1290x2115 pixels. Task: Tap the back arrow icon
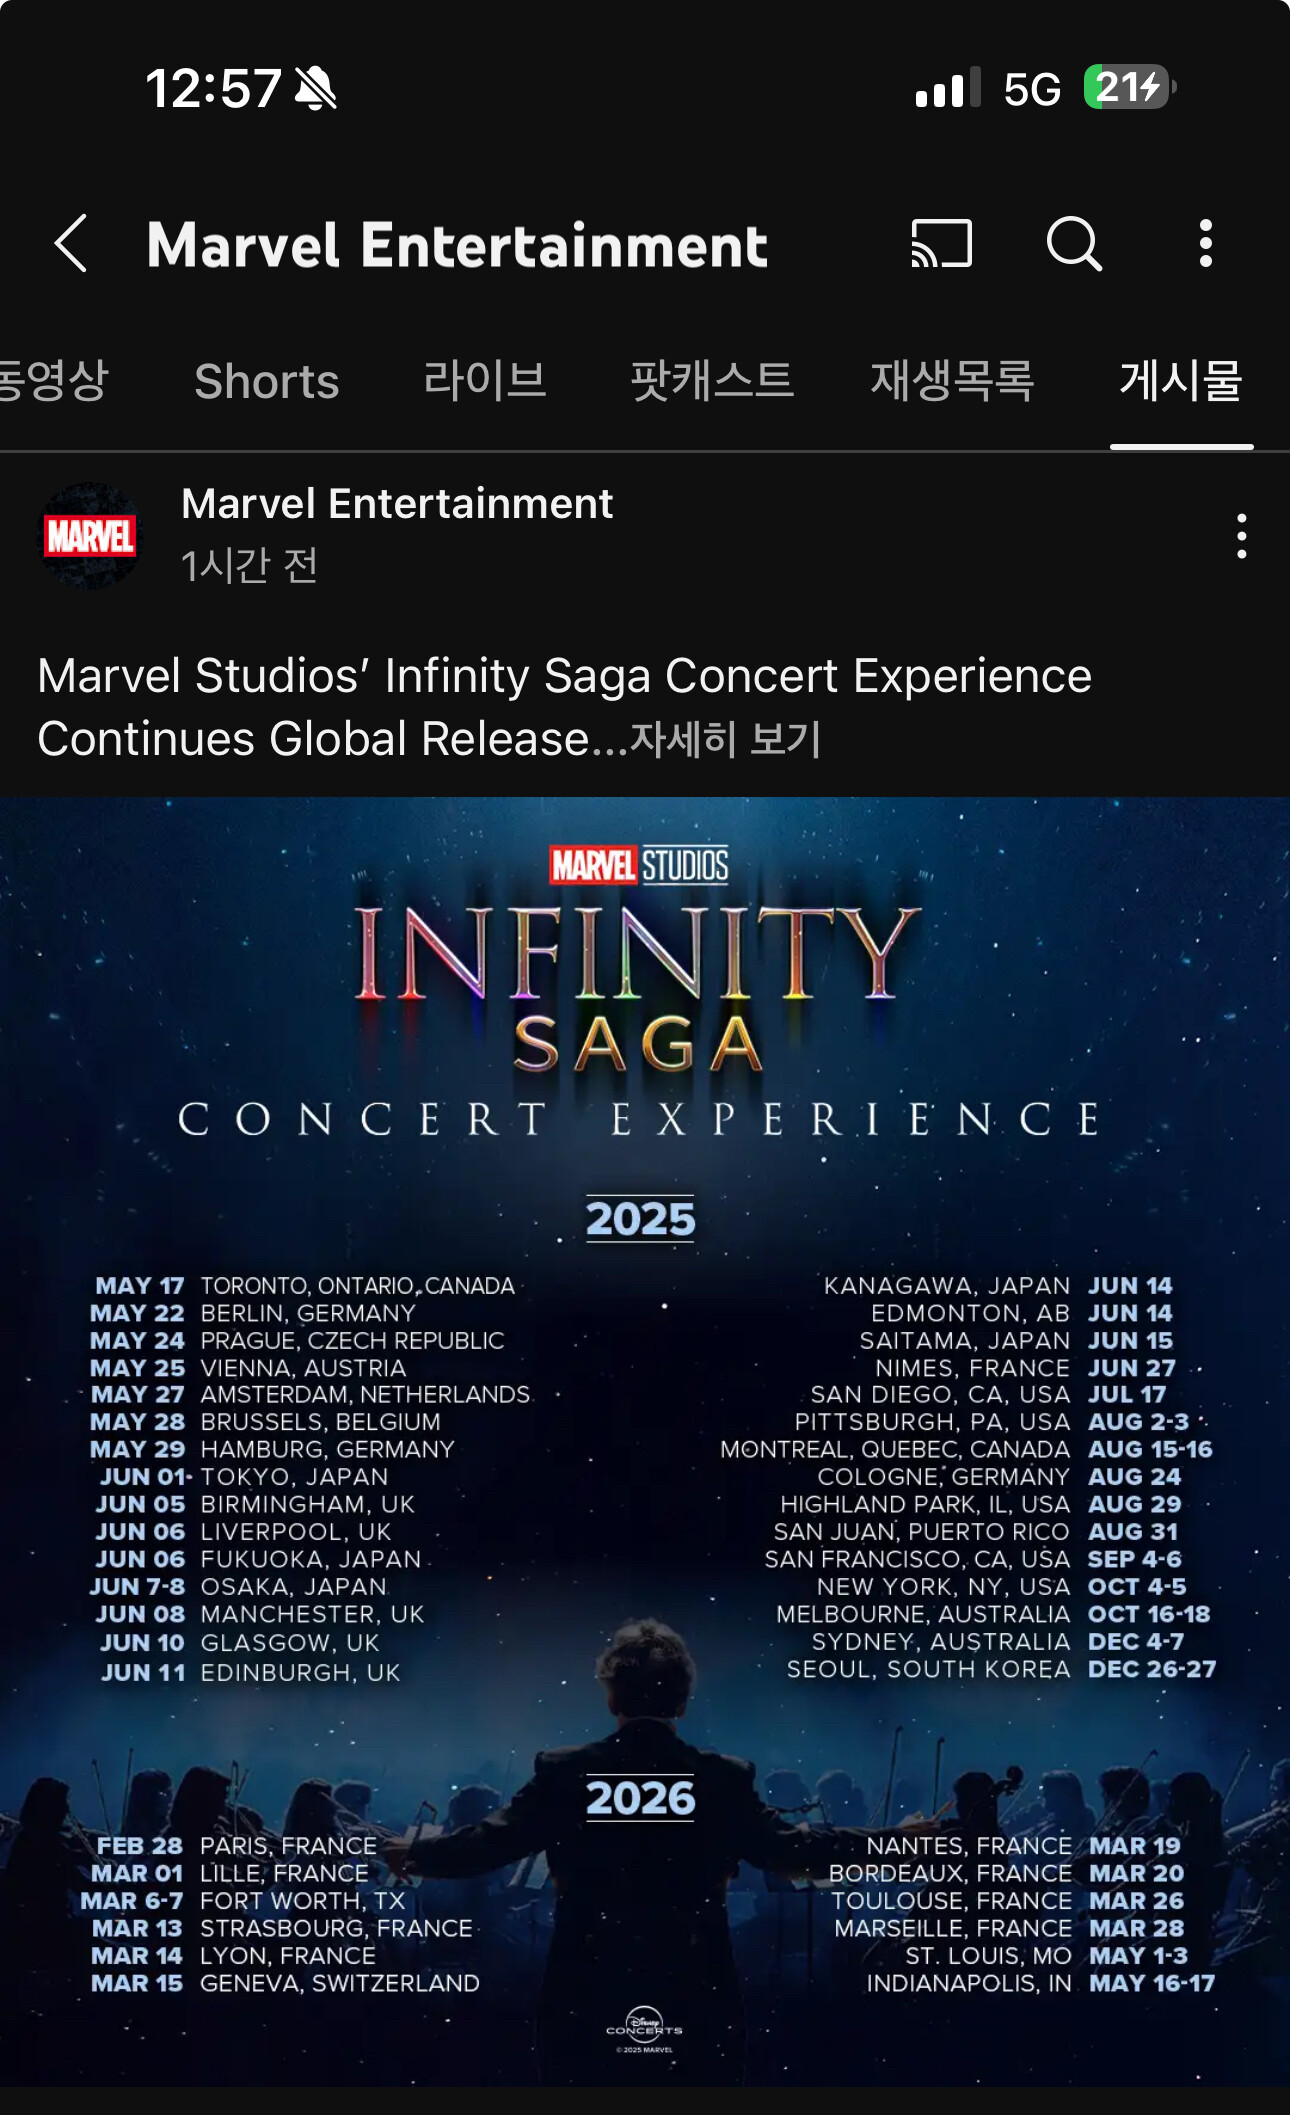click(71, 243)
